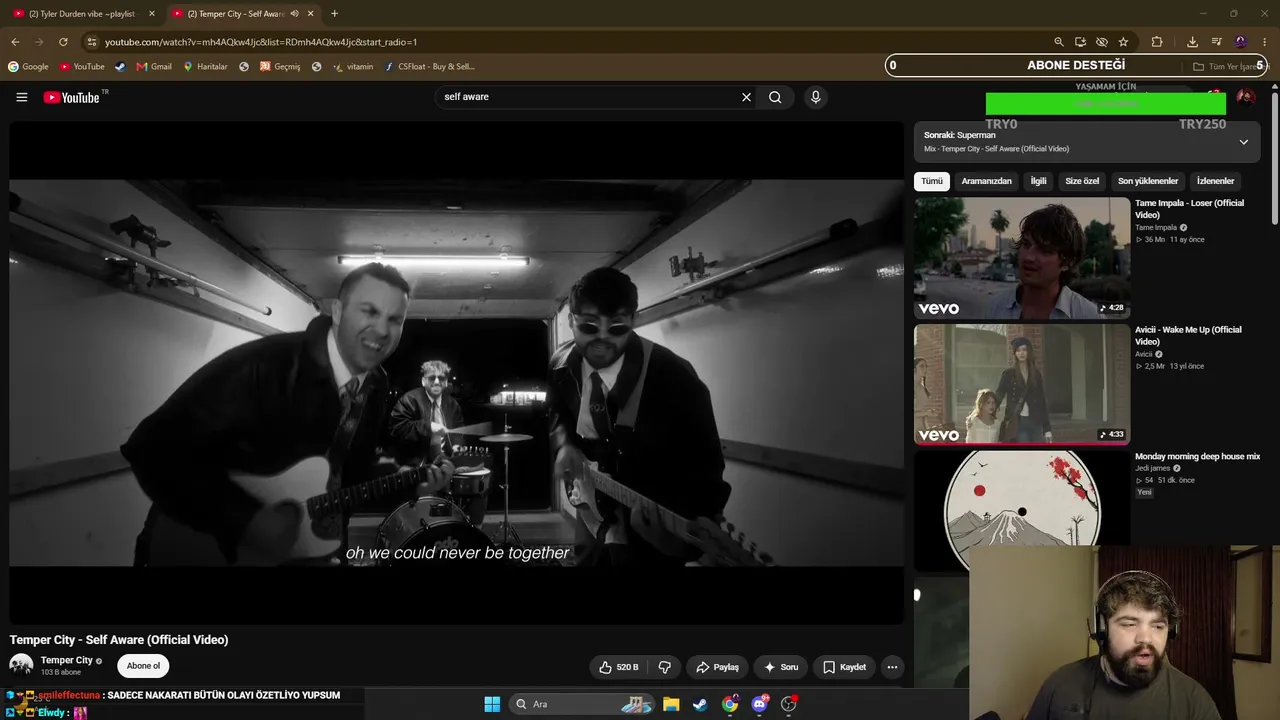Open the Avicii - Wake Me Up thumbnail
Screen dimensions: 1280x720
[x=1022, y=384]
